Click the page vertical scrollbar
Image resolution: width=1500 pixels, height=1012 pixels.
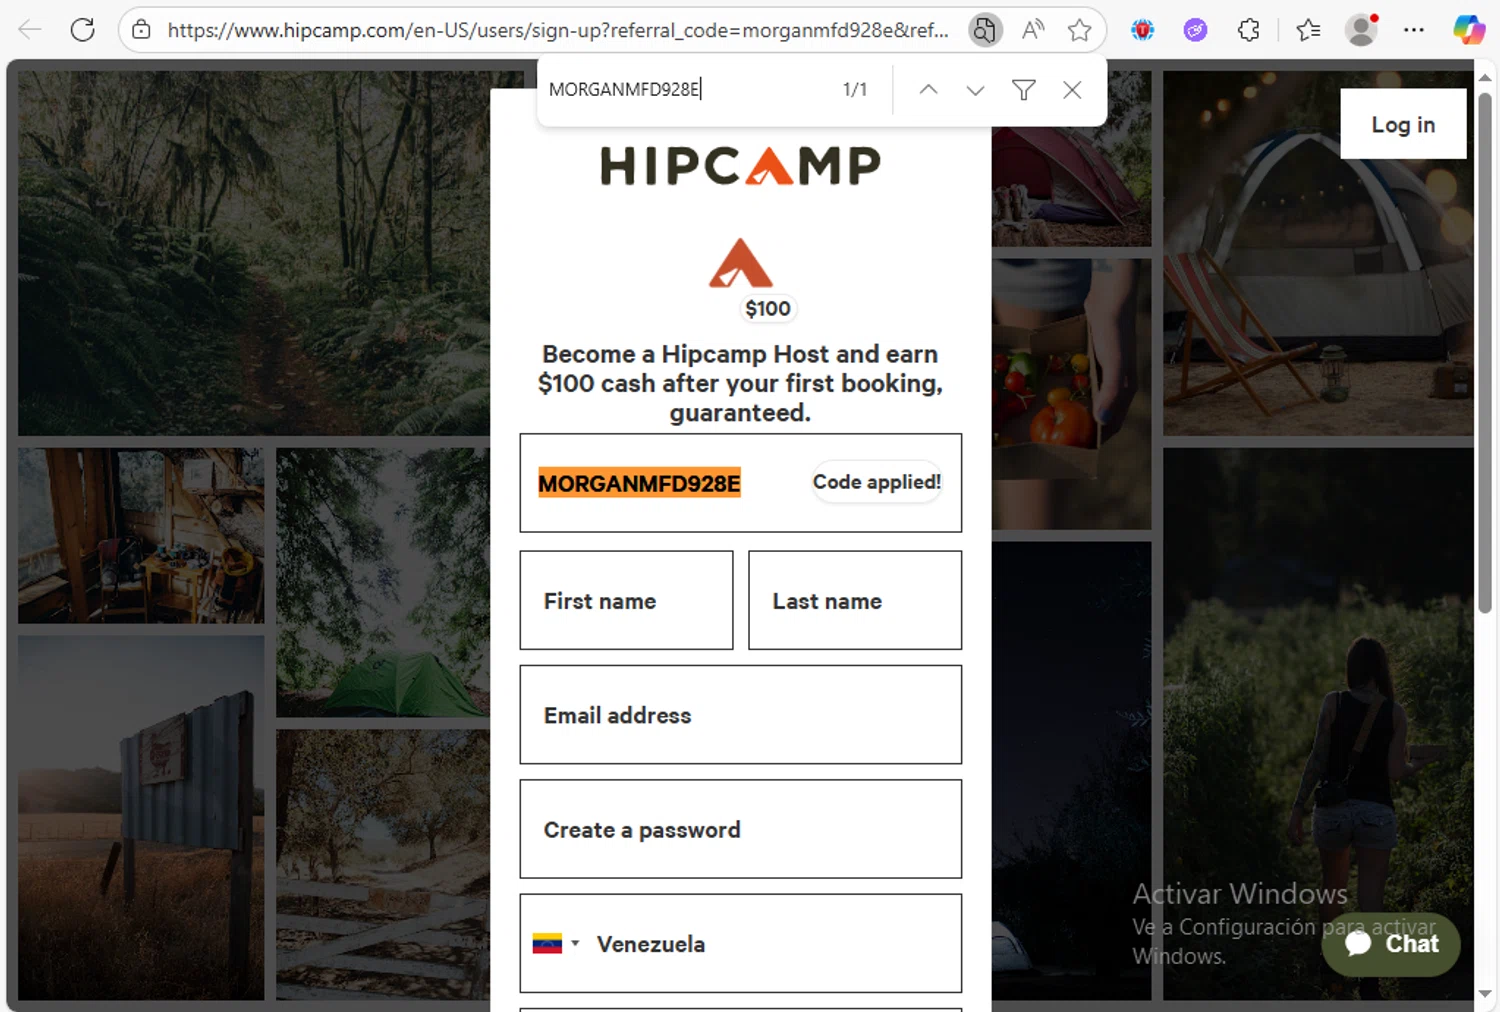1485,352
